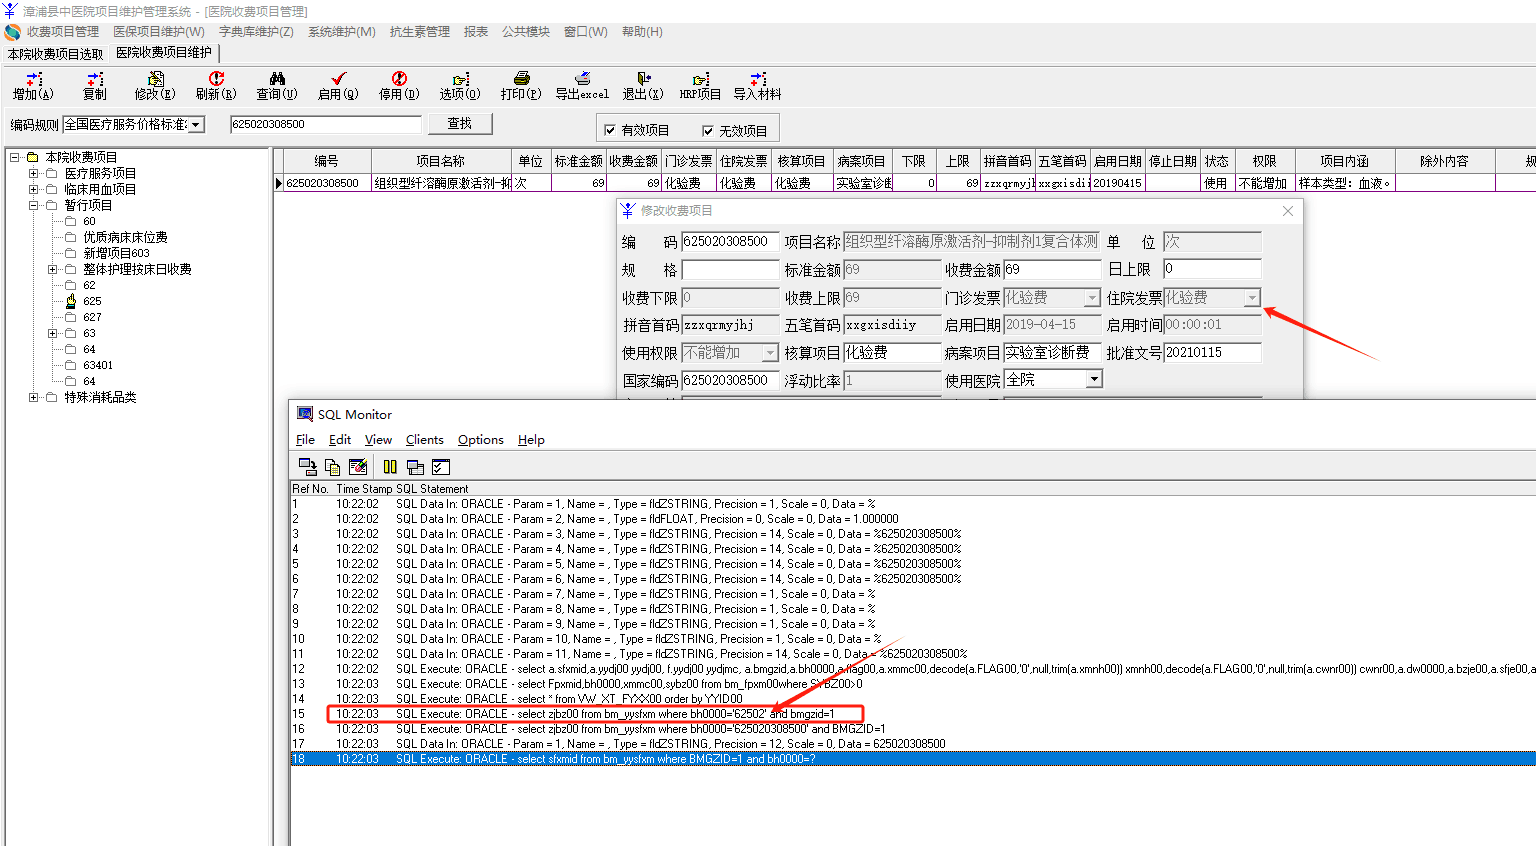This screenshot has height=846, width=1536.
Task: Open the 使用医院 dropdown arrow
Action: coord(1094,380)
